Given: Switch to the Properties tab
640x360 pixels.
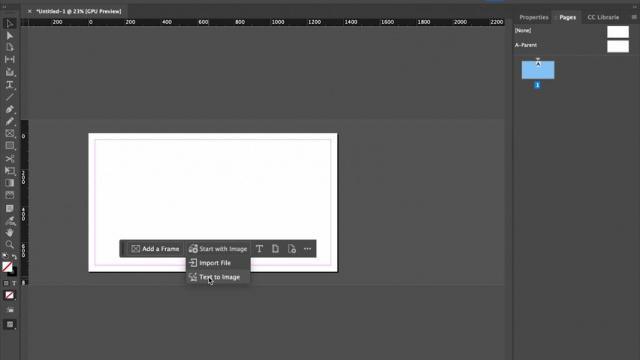Looking at the screenshot, I should coord(534,17).
